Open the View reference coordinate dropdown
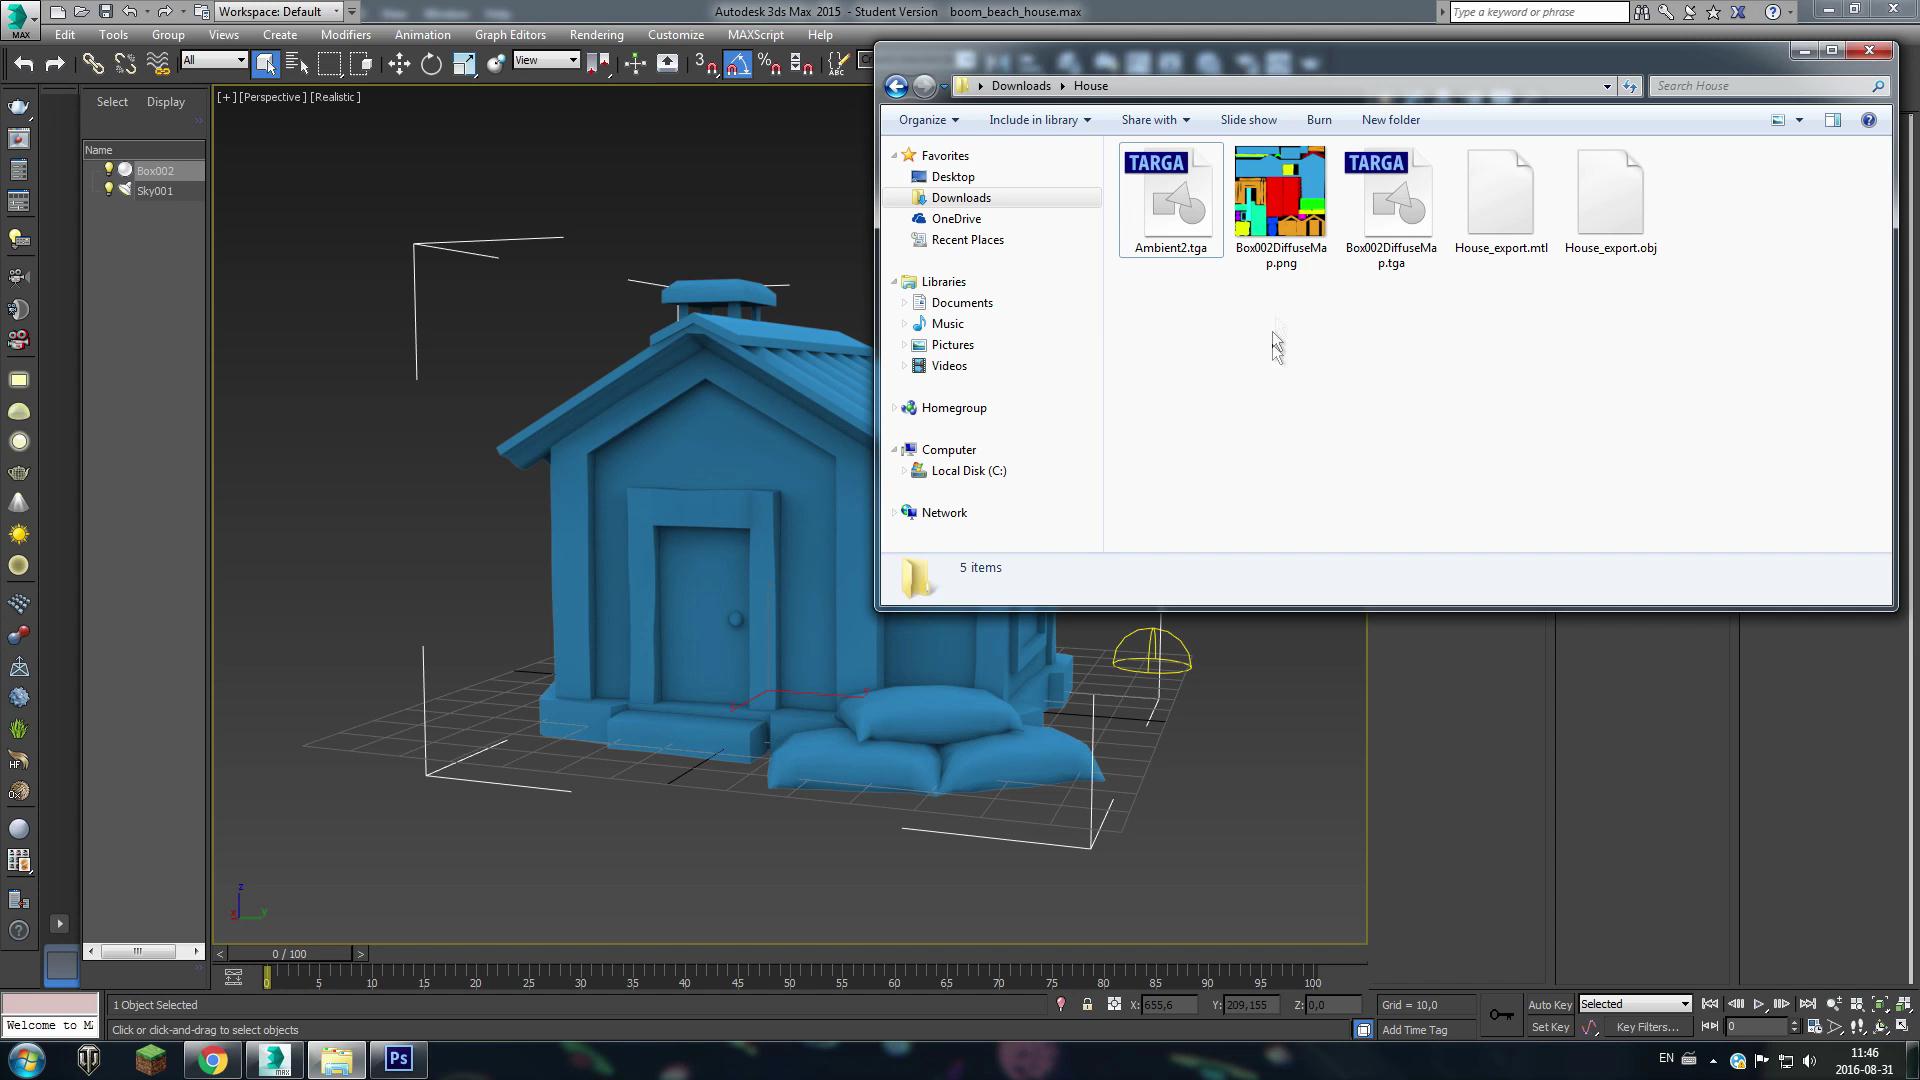Screen dimensions: 1920x1080 546,61
